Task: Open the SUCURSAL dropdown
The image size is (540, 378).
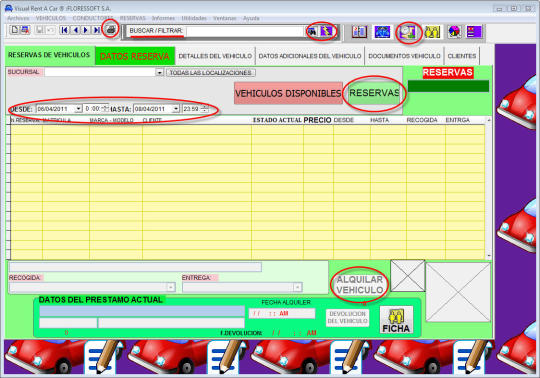Action: (159, 73)
